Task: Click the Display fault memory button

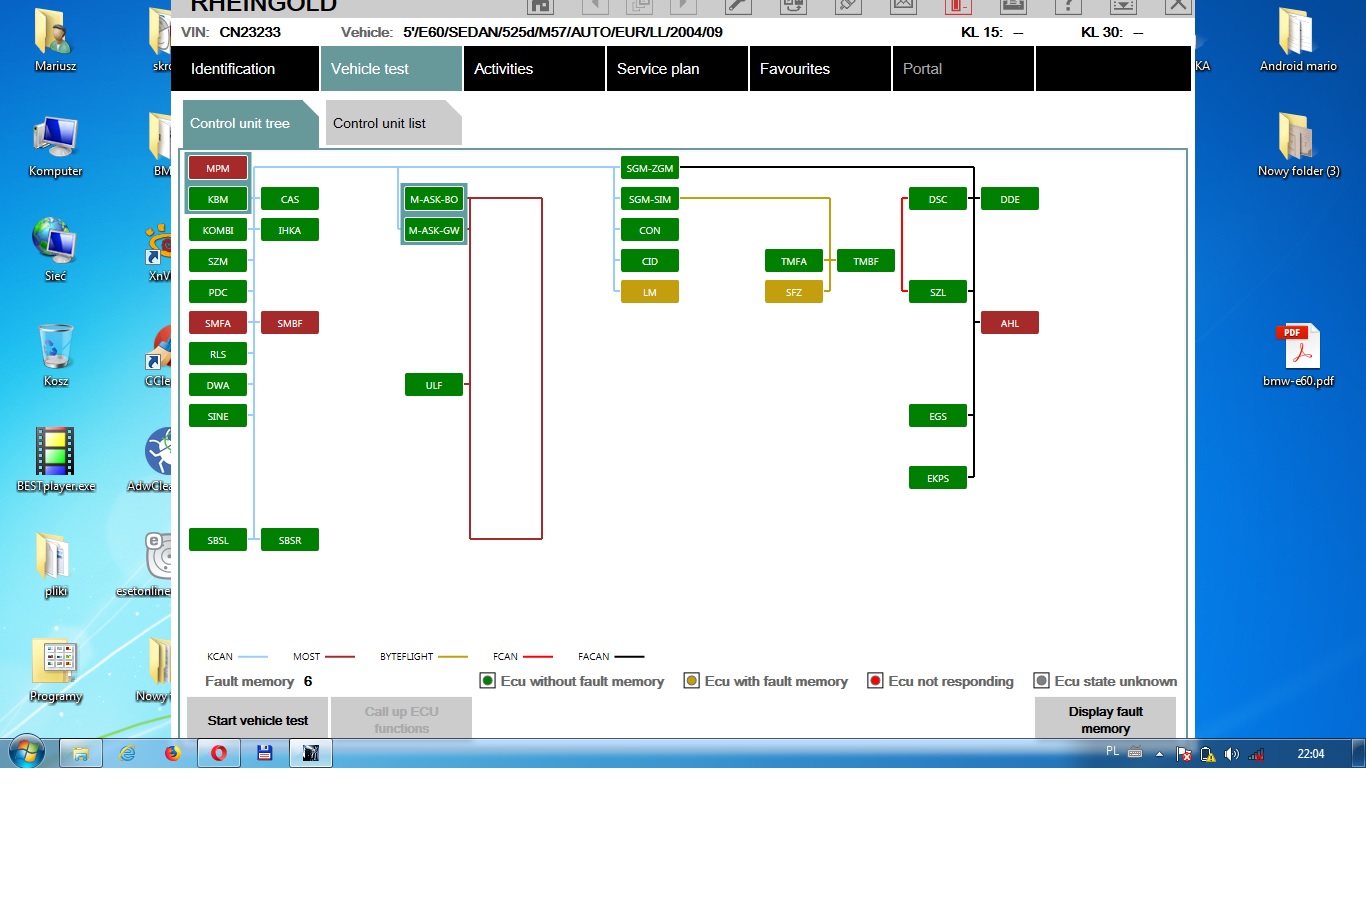Action: (x=1105, y=719)
